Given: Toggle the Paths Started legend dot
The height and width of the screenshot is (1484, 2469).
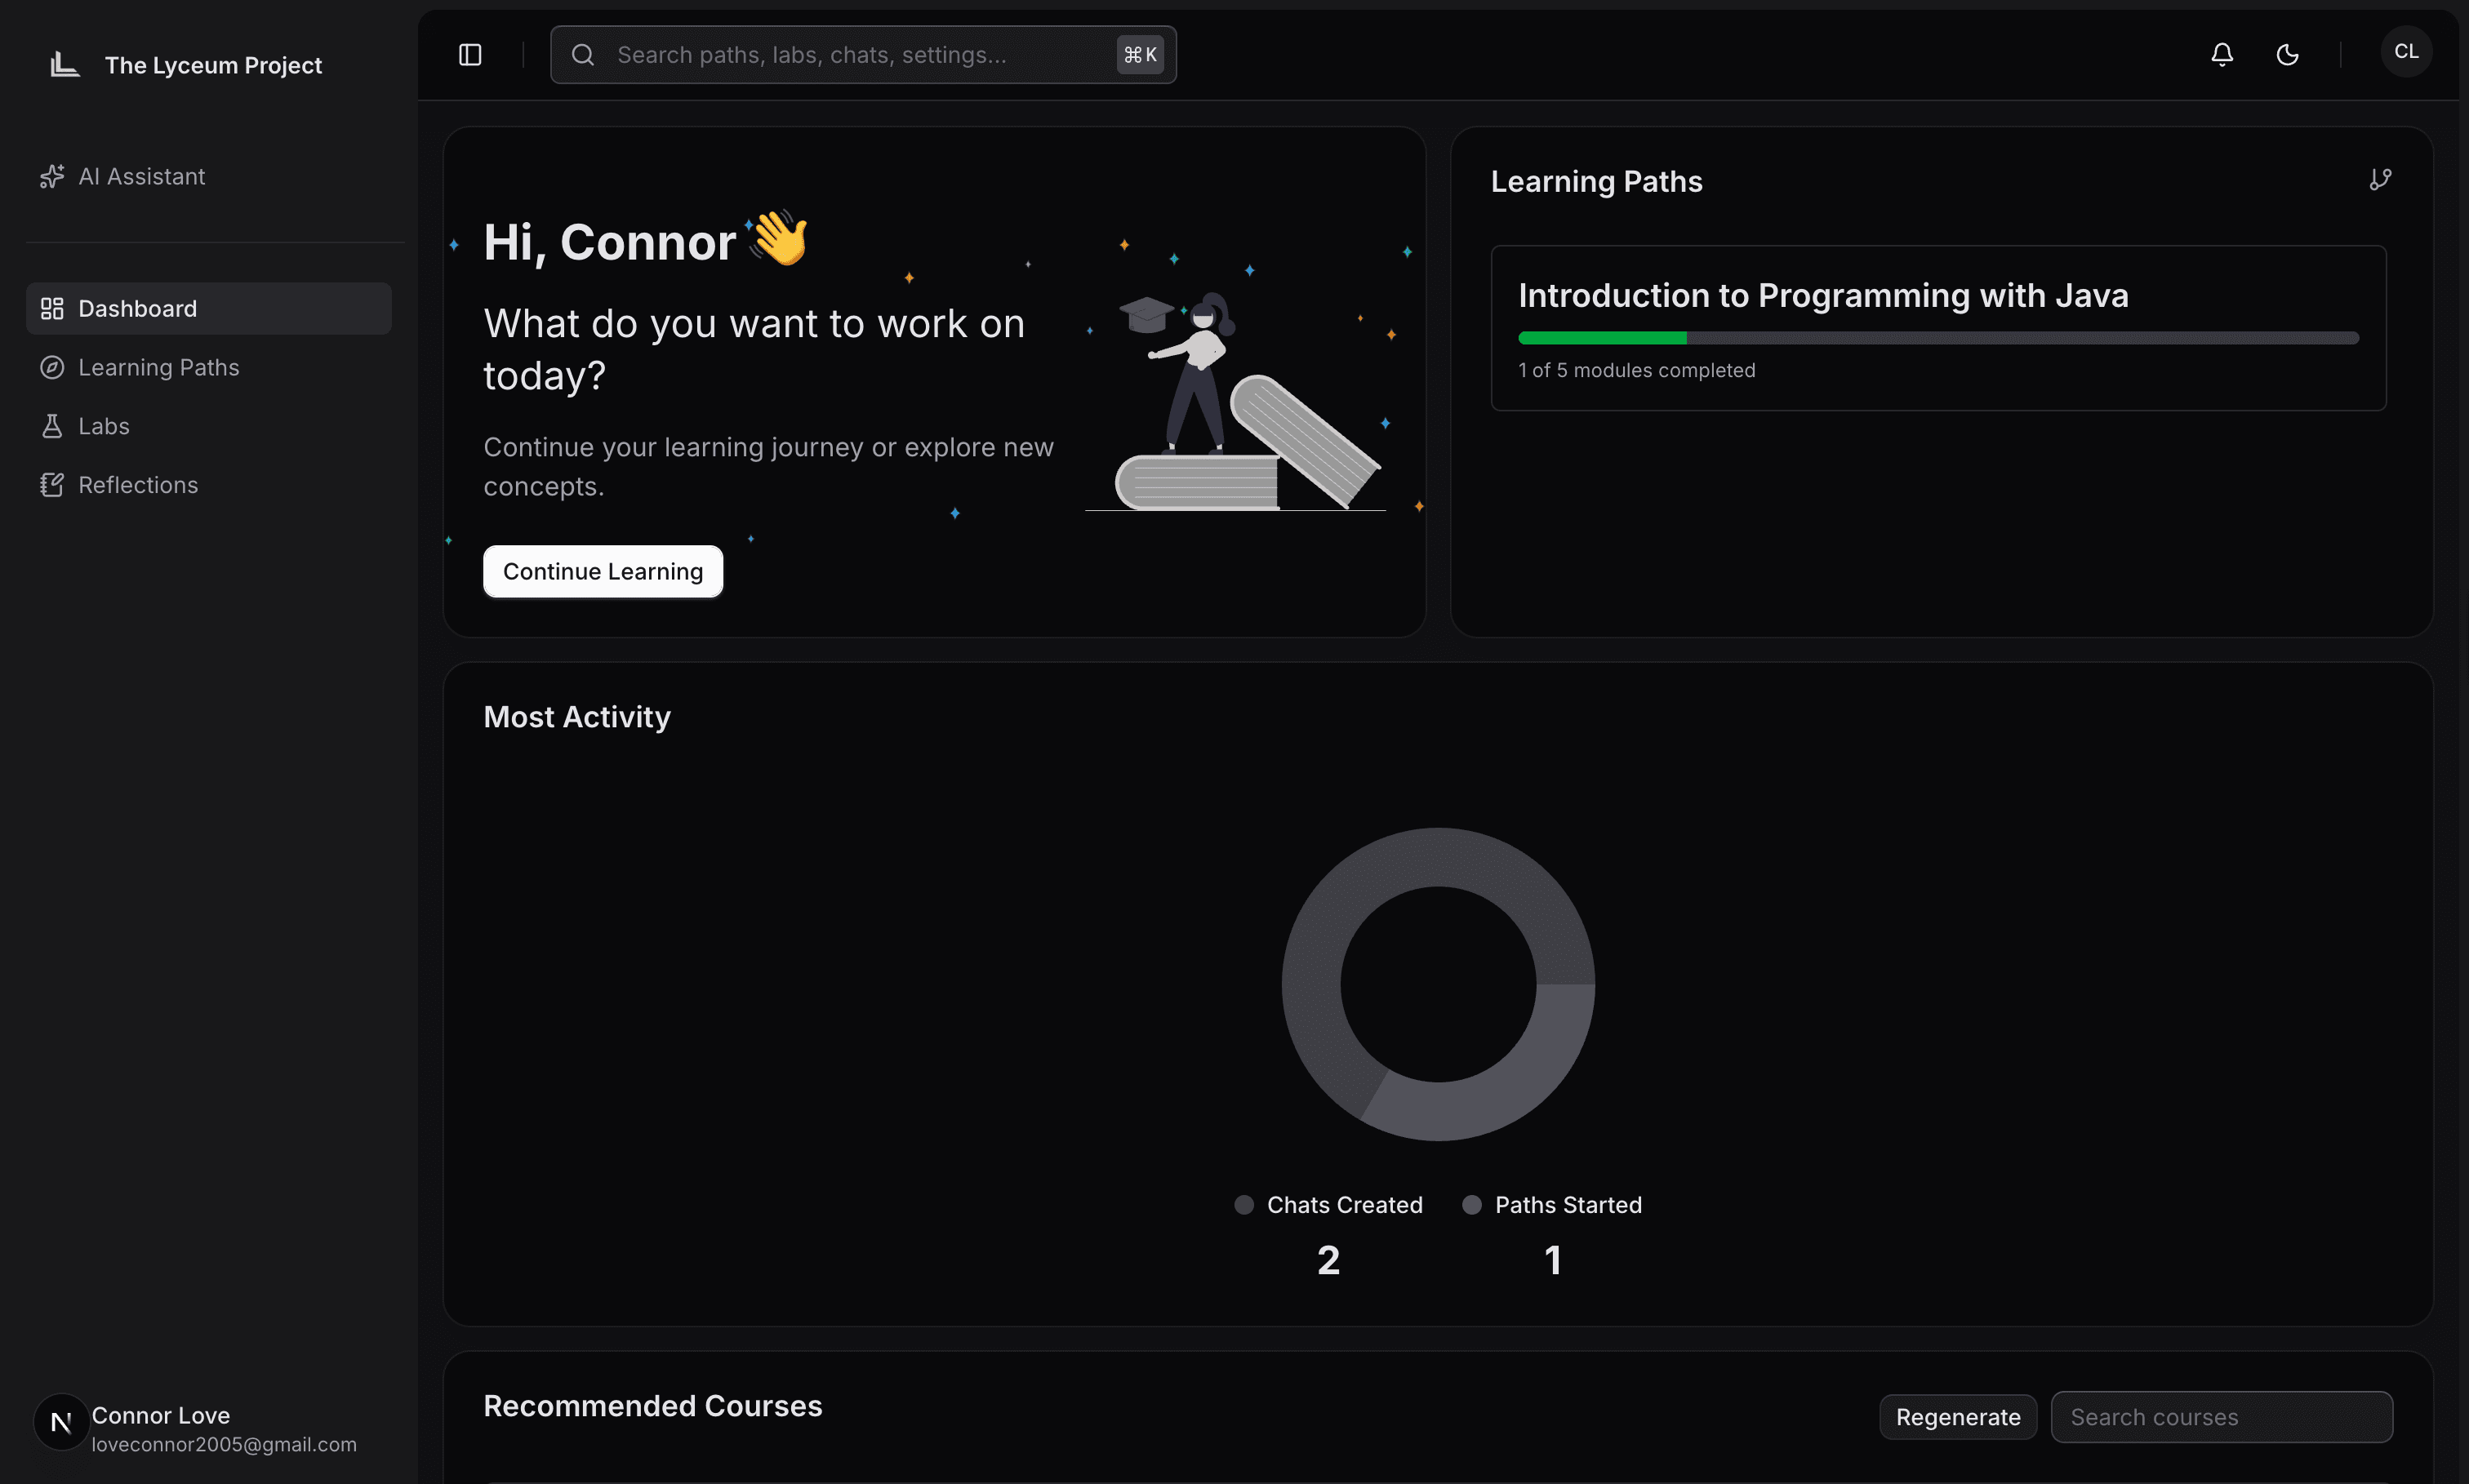Looking at the screenshot, I should click(1471, 1205).
